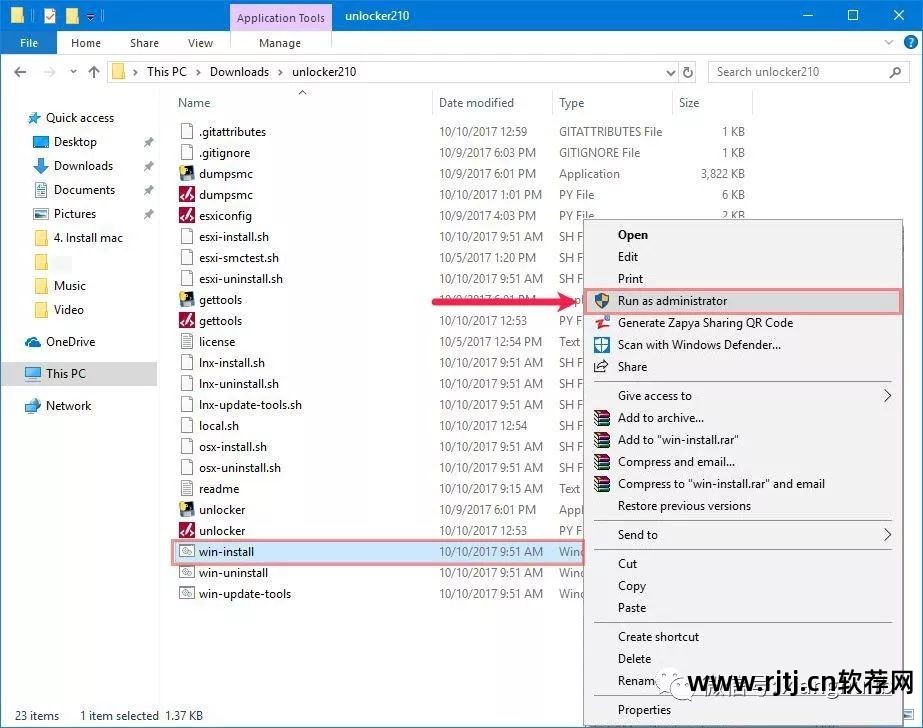The width and height of the screenshot is (923, 728).
Task: Click the readme document icon
Action: pos(187,488)
